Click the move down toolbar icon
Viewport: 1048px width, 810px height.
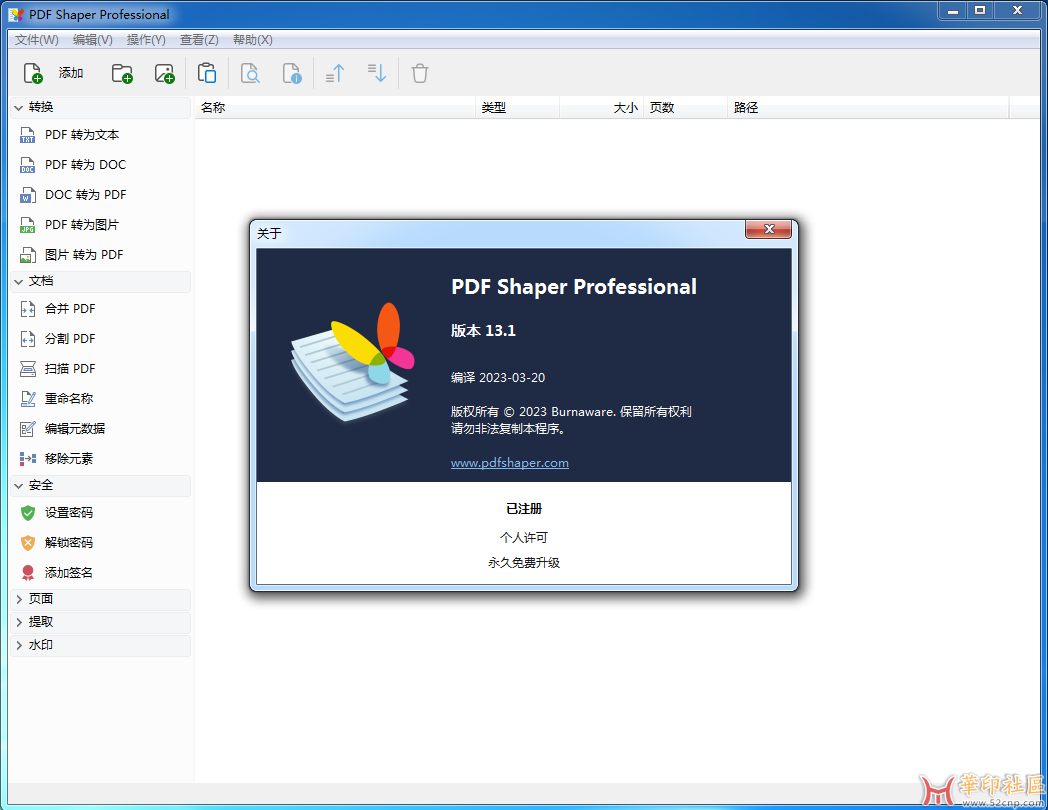tap(377, 73)
